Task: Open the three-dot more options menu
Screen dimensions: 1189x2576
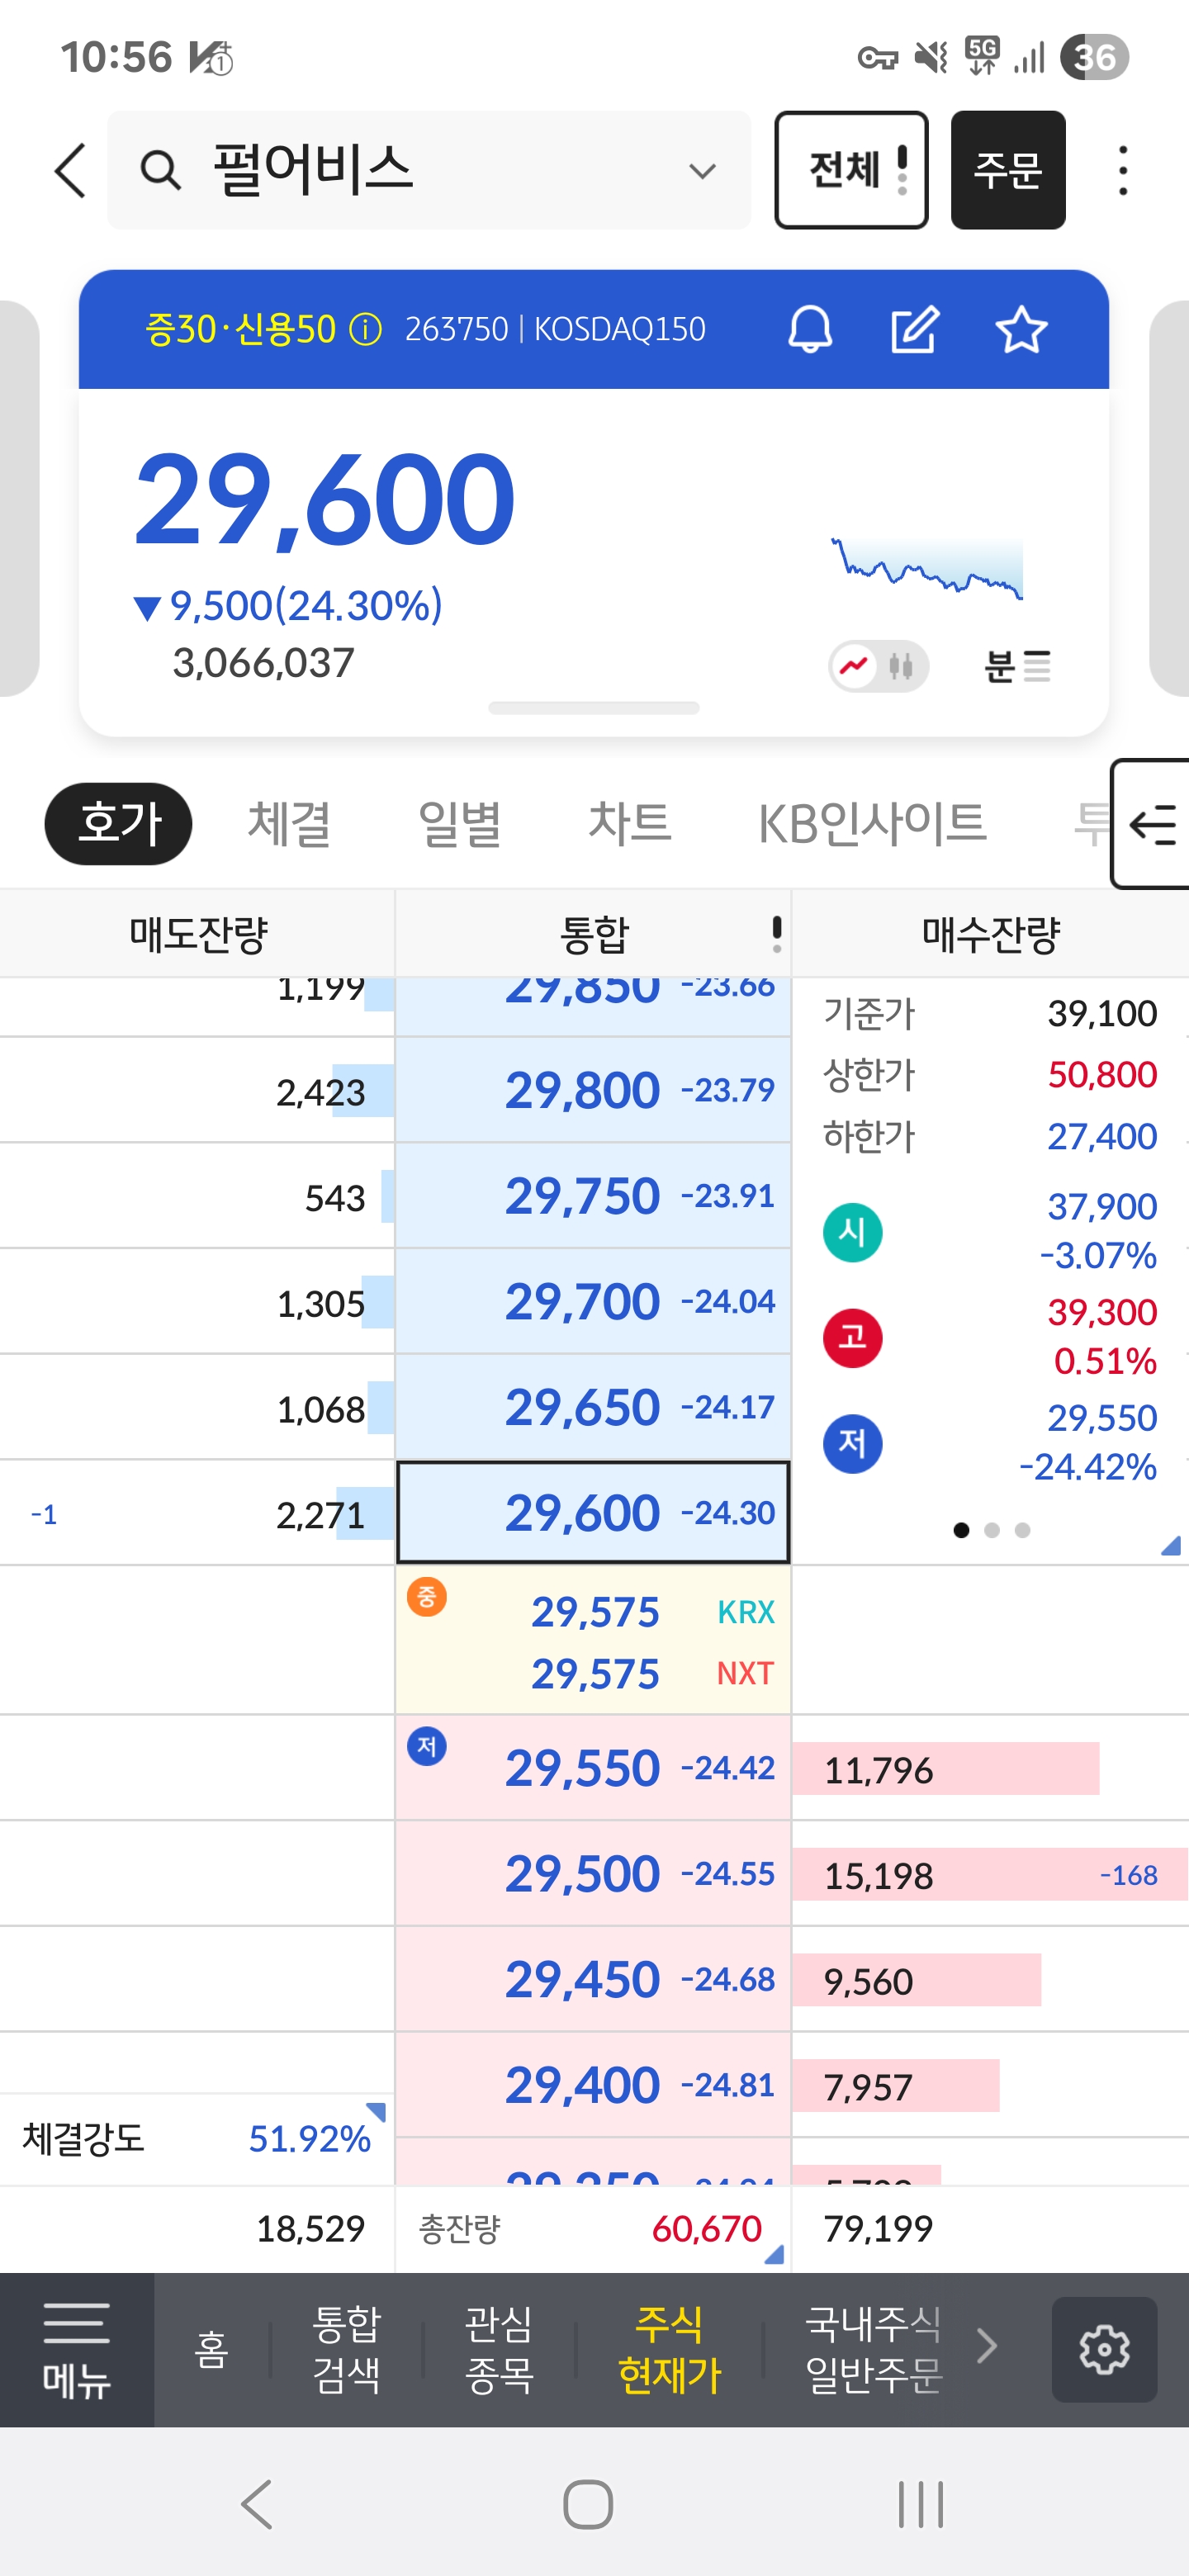Action: point(1122,170)
